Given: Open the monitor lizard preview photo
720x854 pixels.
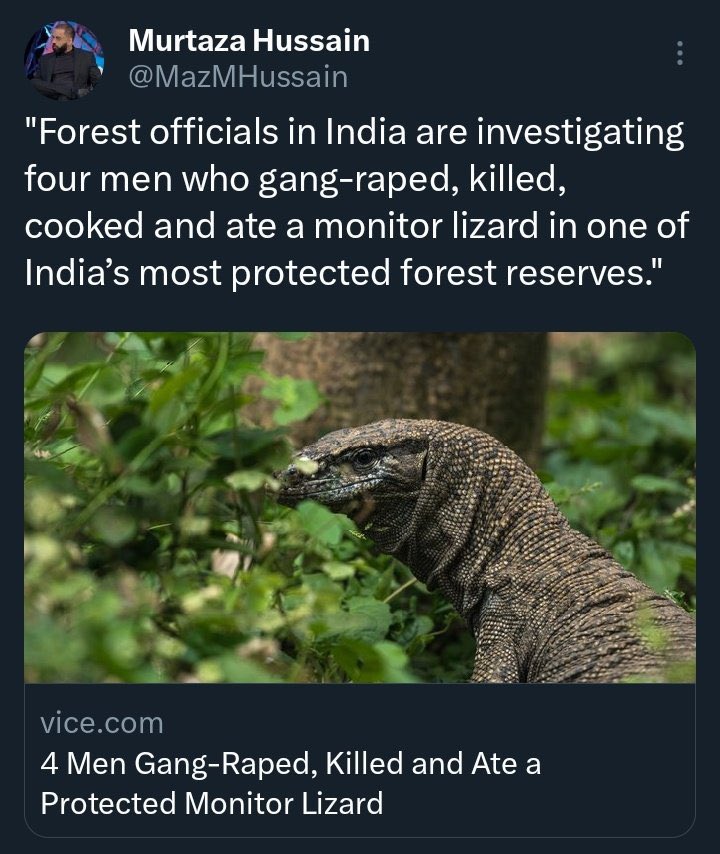Looking at the screenshot, I should (360, 508).
